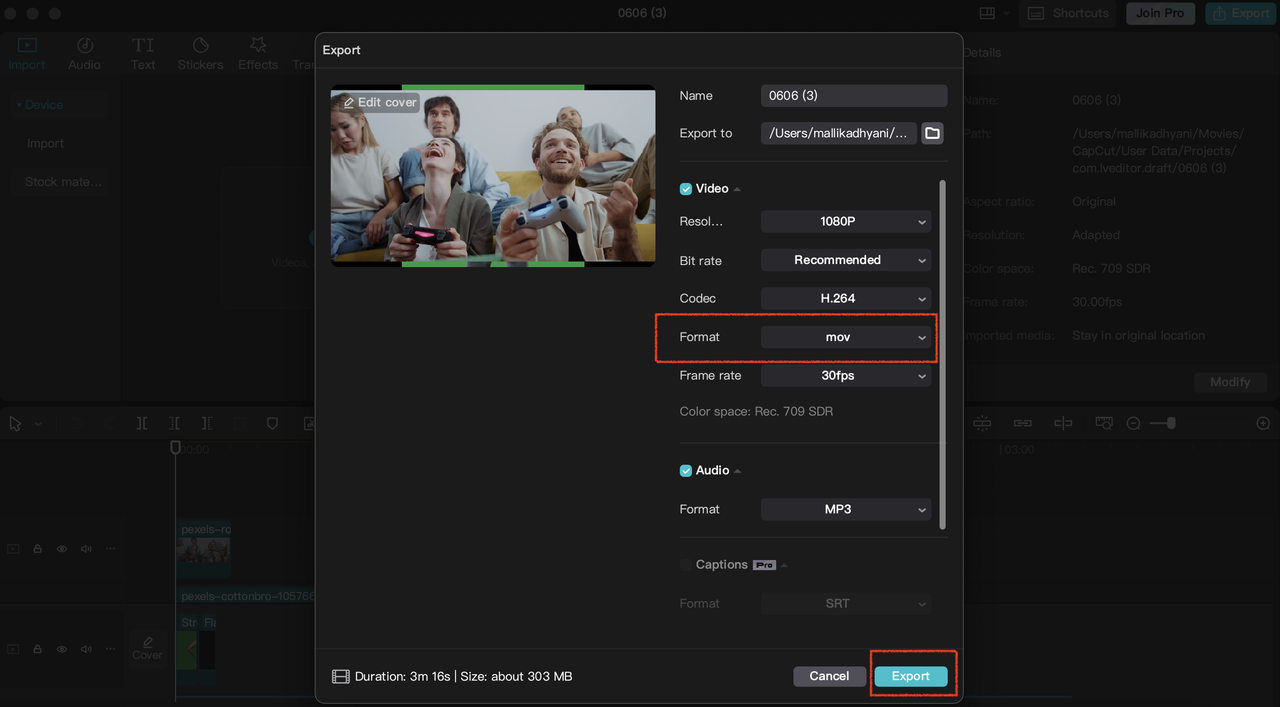Open the Text tab in the top toolbar
Screen dimensions: 1280x707
(143, 54)
